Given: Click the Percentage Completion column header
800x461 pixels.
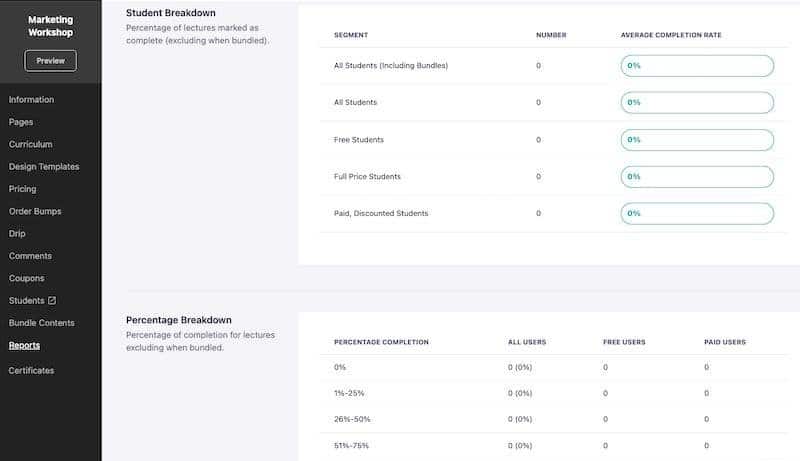Looking at the screenshot, I should pyautogui.click(x=381, y=342).
